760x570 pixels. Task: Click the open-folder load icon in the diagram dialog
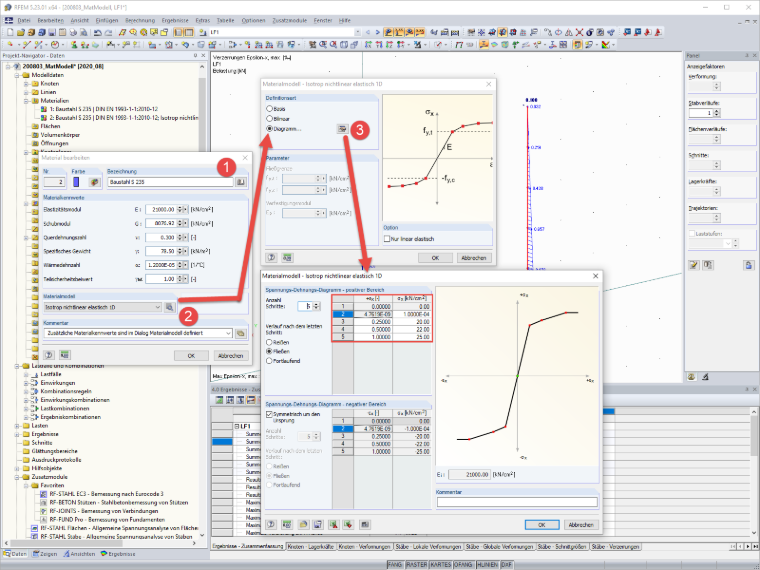[x=303, y=524]
